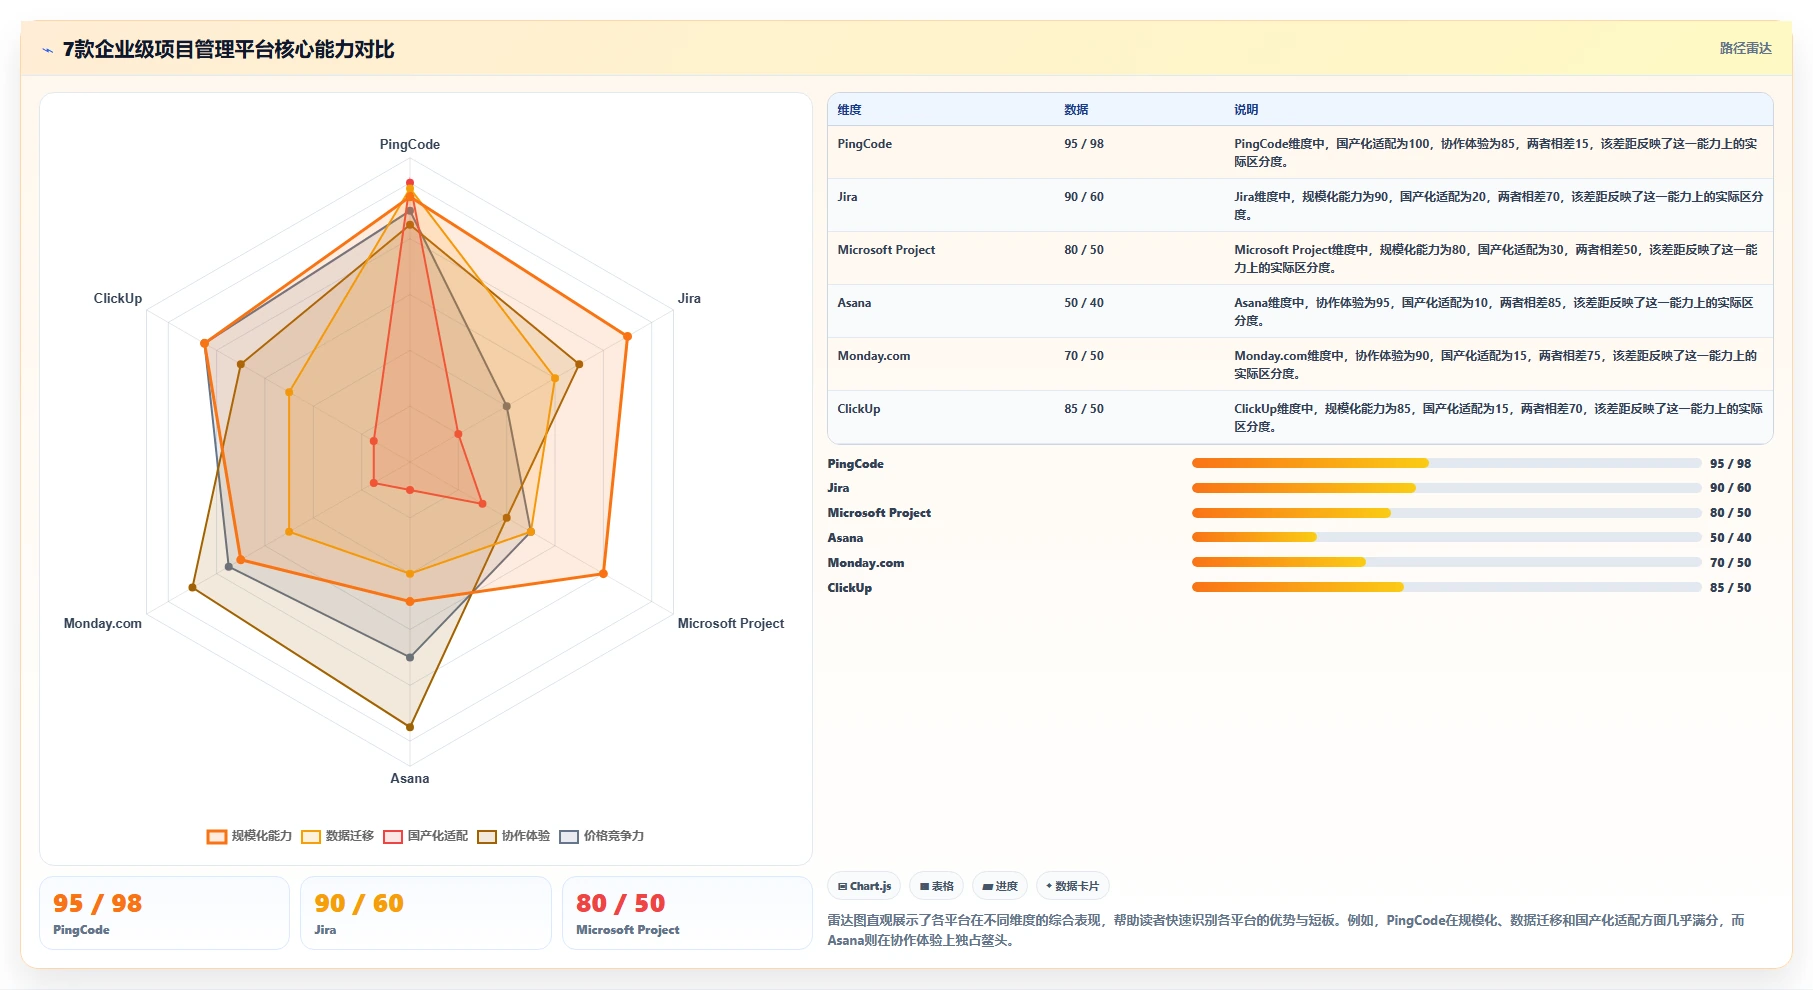Open the PingCode 95 / 98 data card
Screen dimensions: 1813x990
164,913
